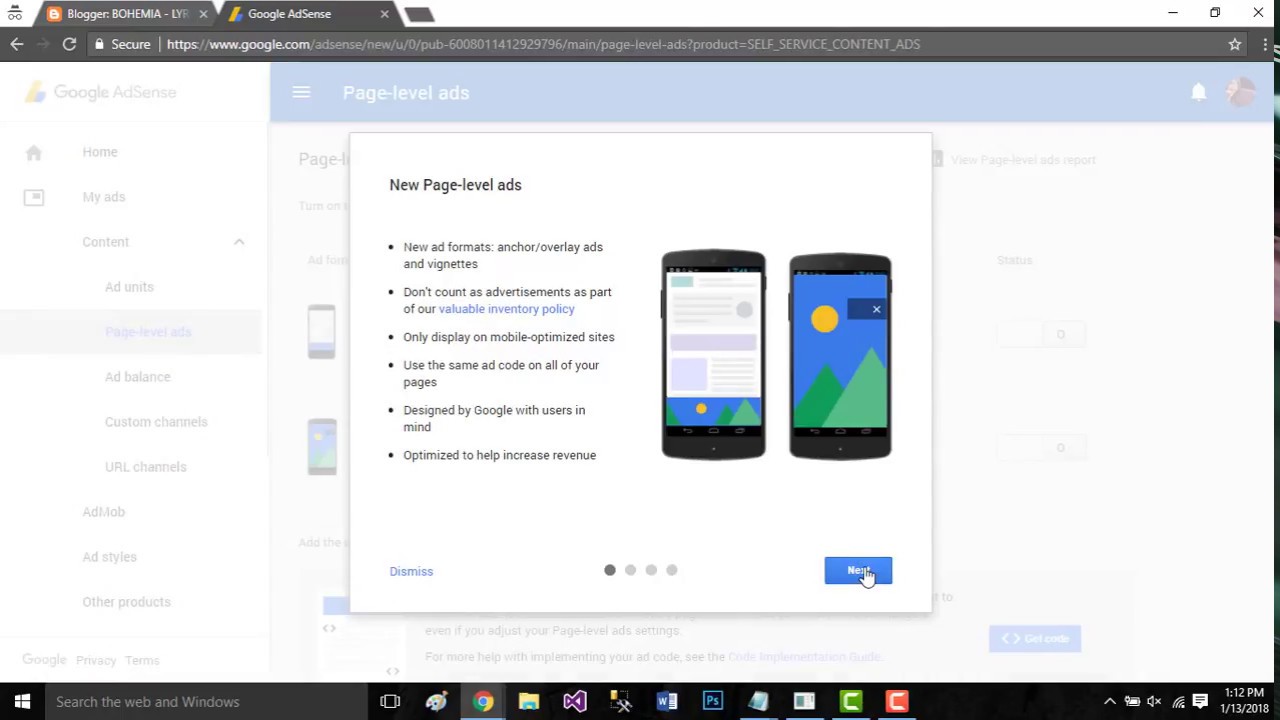
Task: Jump to the third pagination dot
Action: (651, 570)
